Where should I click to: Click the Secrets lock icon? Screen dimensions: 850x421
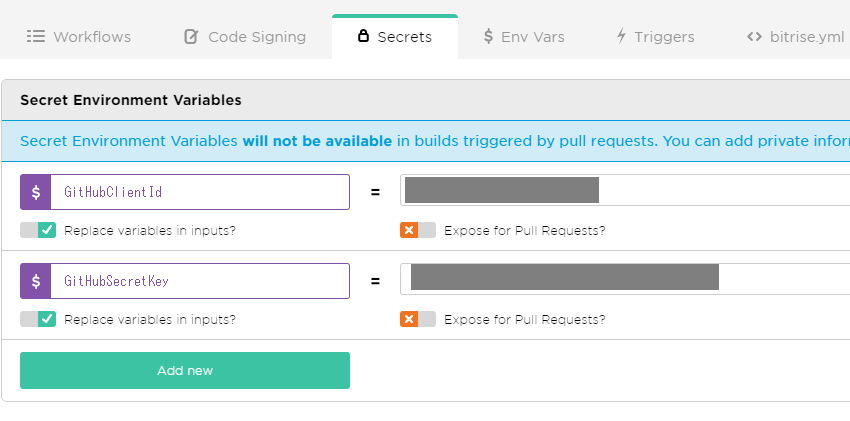[363, 37]
